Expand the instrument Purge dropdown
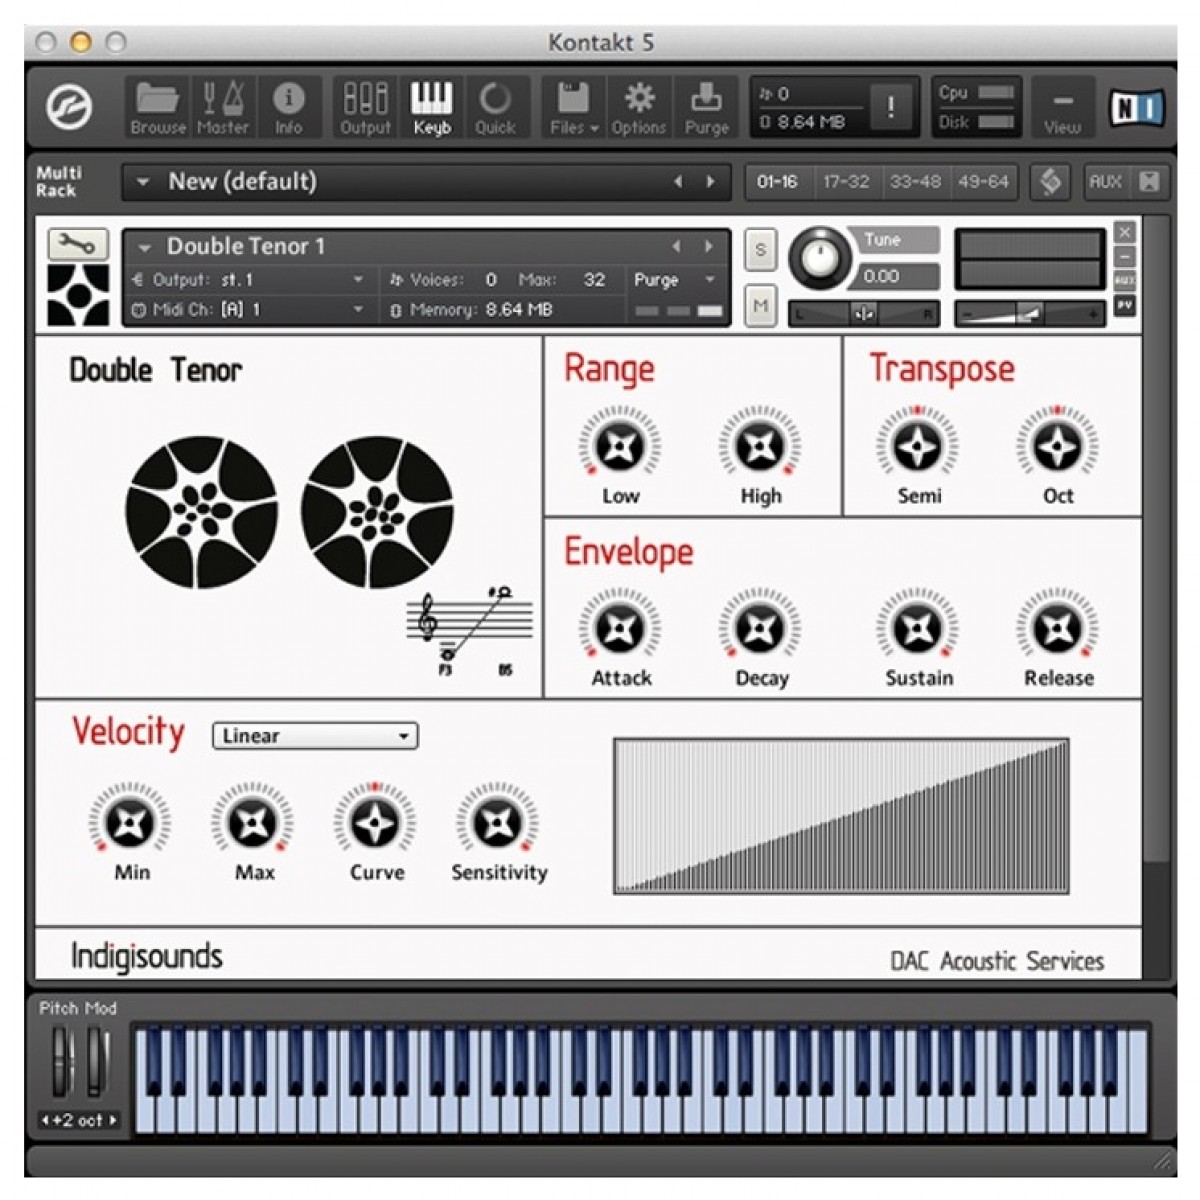 [x=673, y=280]
